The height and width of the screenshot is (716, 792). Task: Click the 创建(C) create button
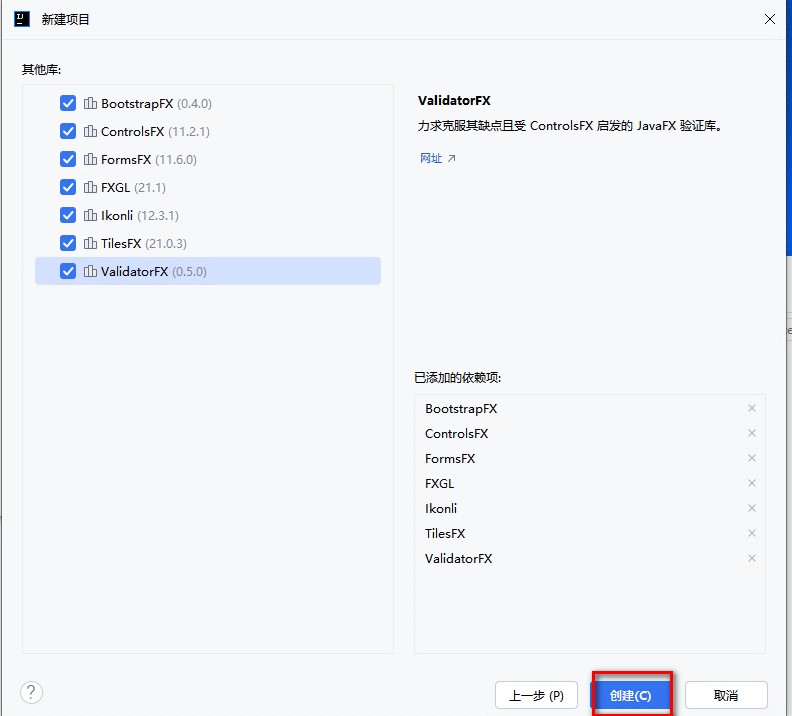point(630,695)
